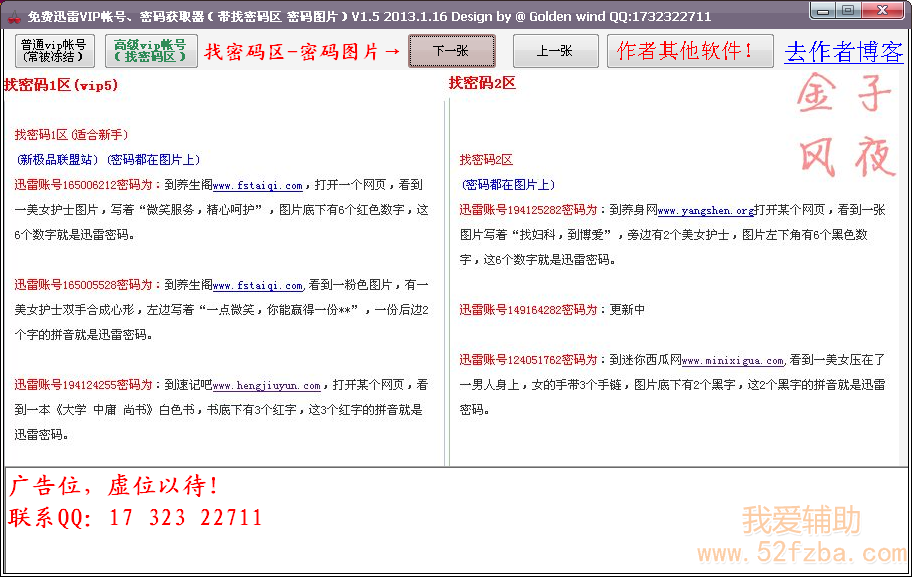Visit the 去作者博客 link

pos(843,52)
